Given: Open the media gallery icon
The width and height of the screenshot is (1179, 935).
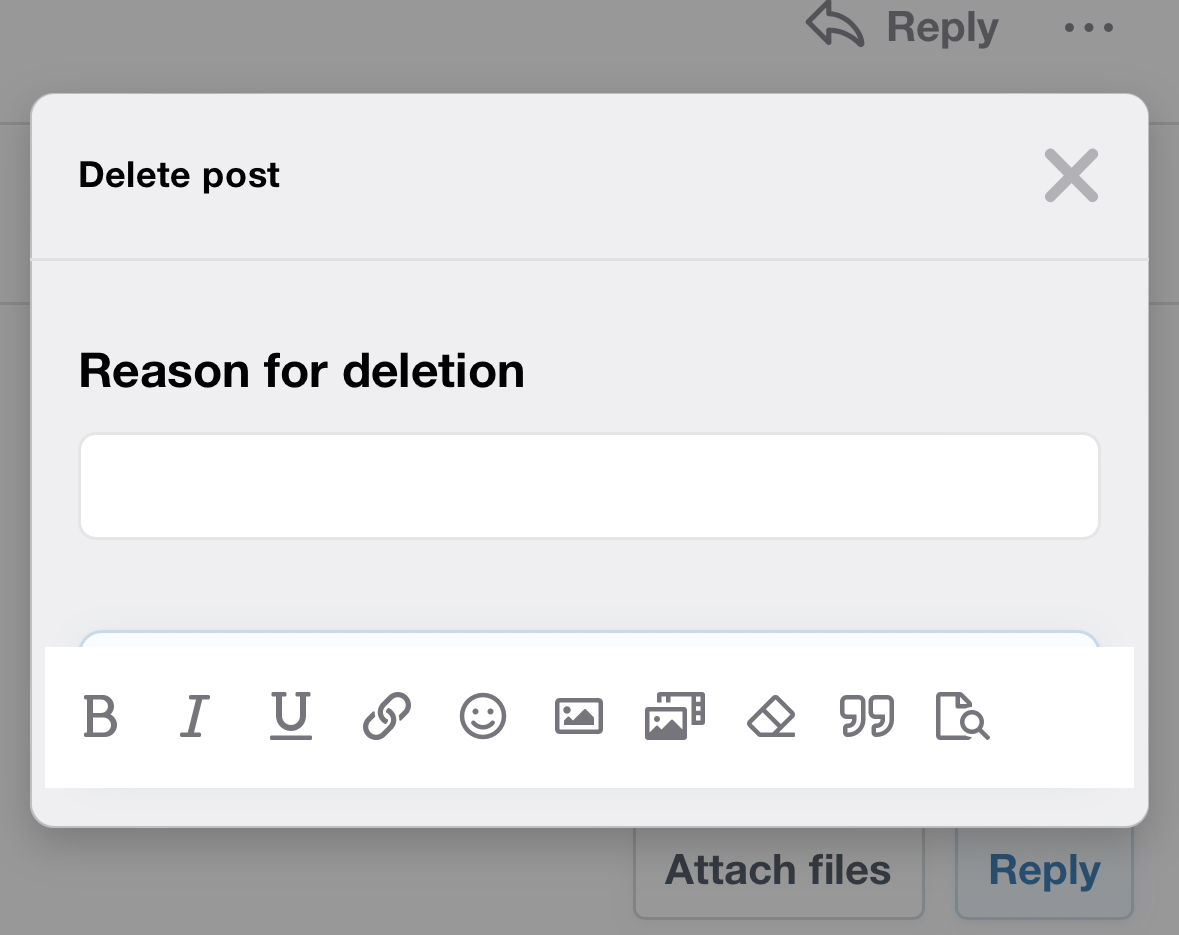Looking at the screenshot, I should [x=675, y=717].
